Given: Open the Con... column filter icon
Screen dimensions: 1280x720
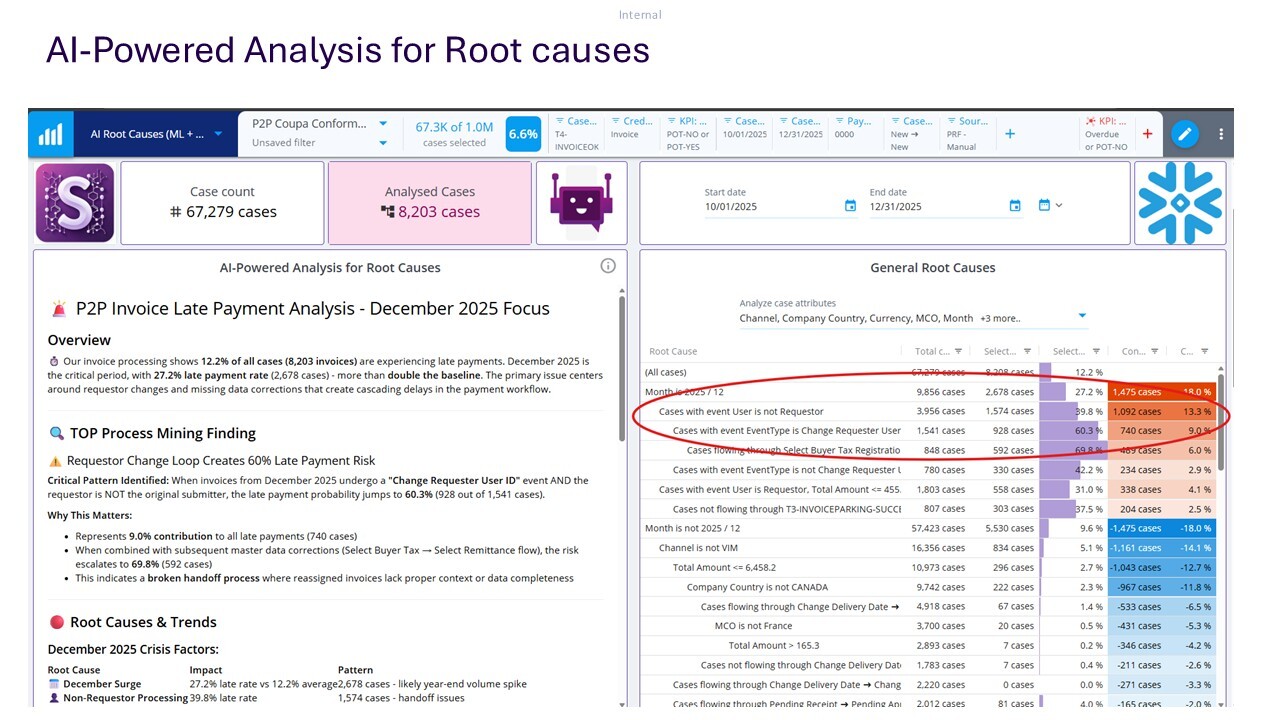Looking at the screenshot, I should click(1156, 351).
